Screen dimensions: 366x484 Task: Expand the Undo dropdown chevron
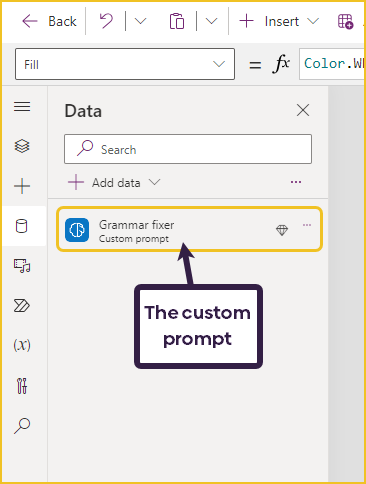(x=140, y=21)
